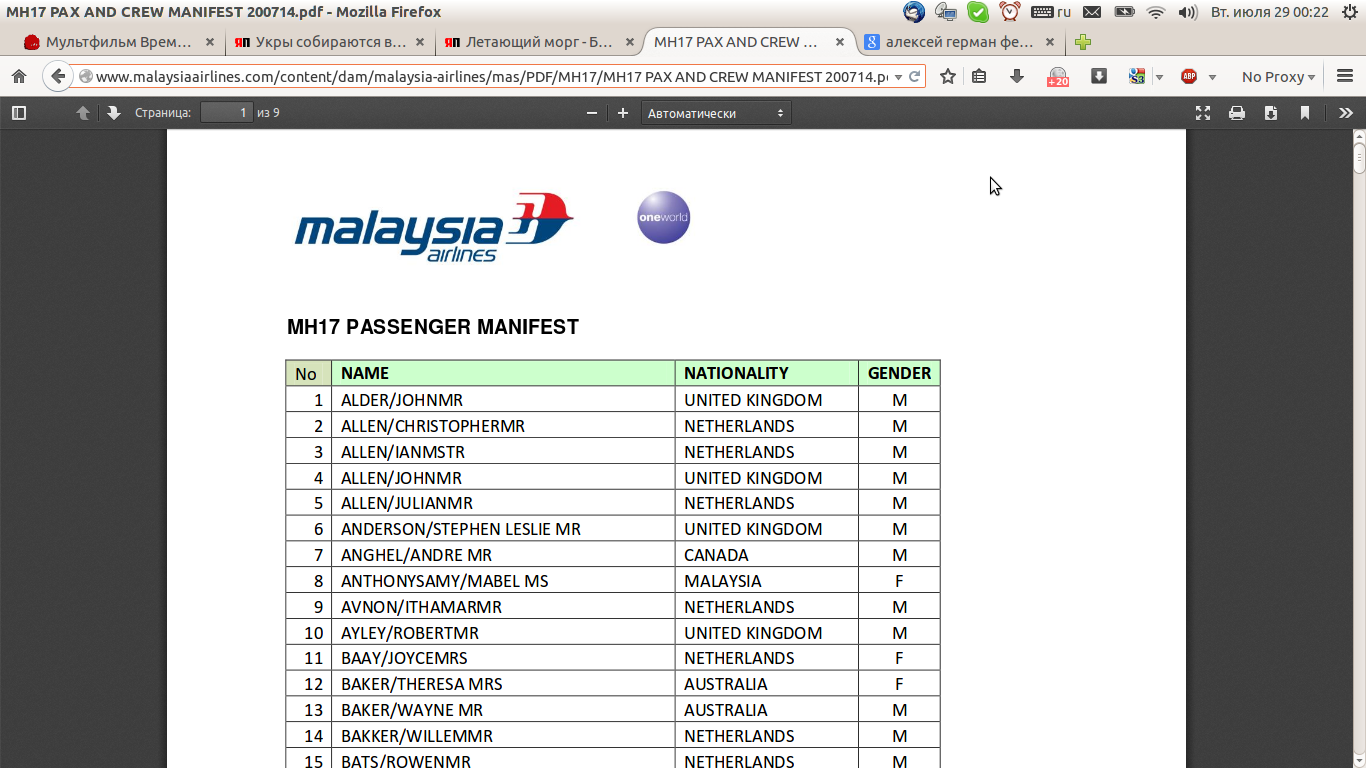Open the system volume indicator

[1187, 12]
